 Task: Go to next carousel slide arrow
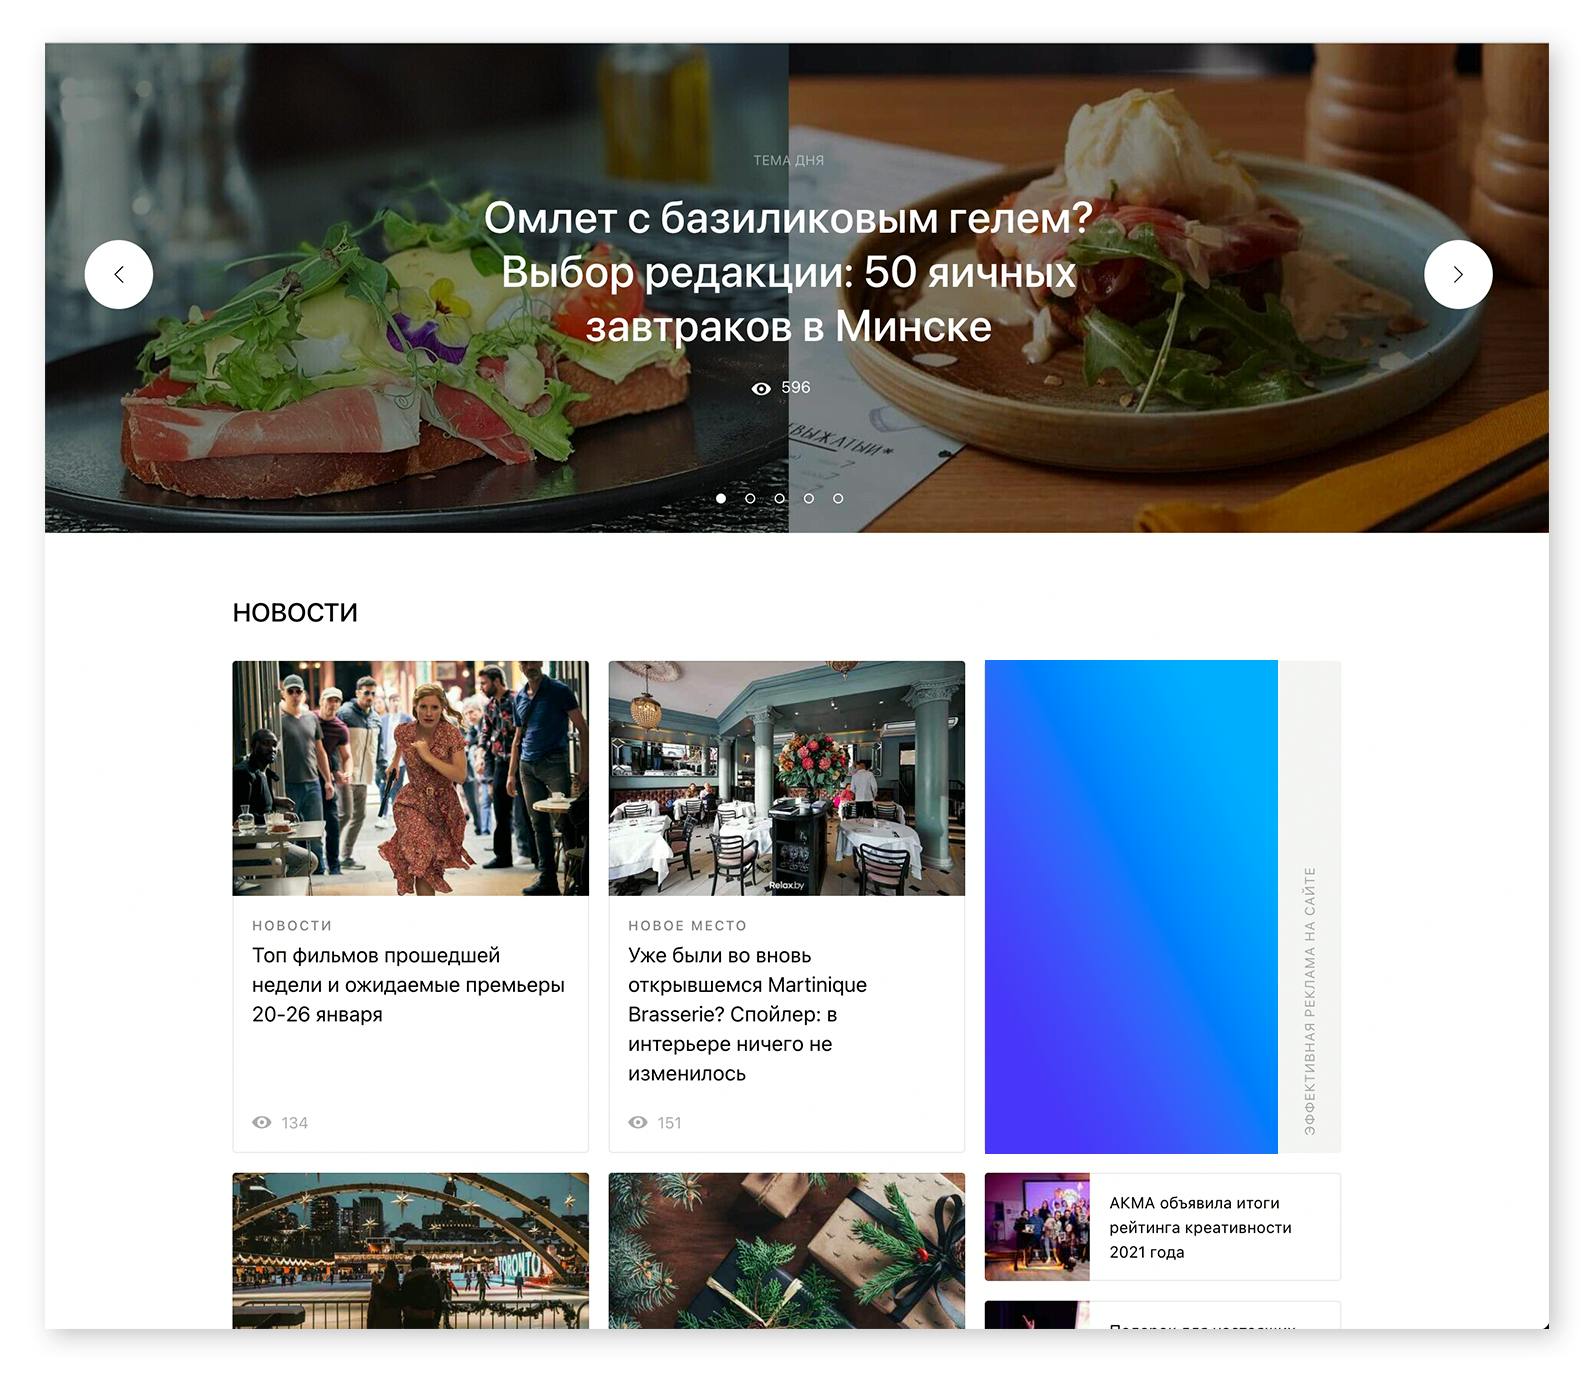(x=1458, y=274)
